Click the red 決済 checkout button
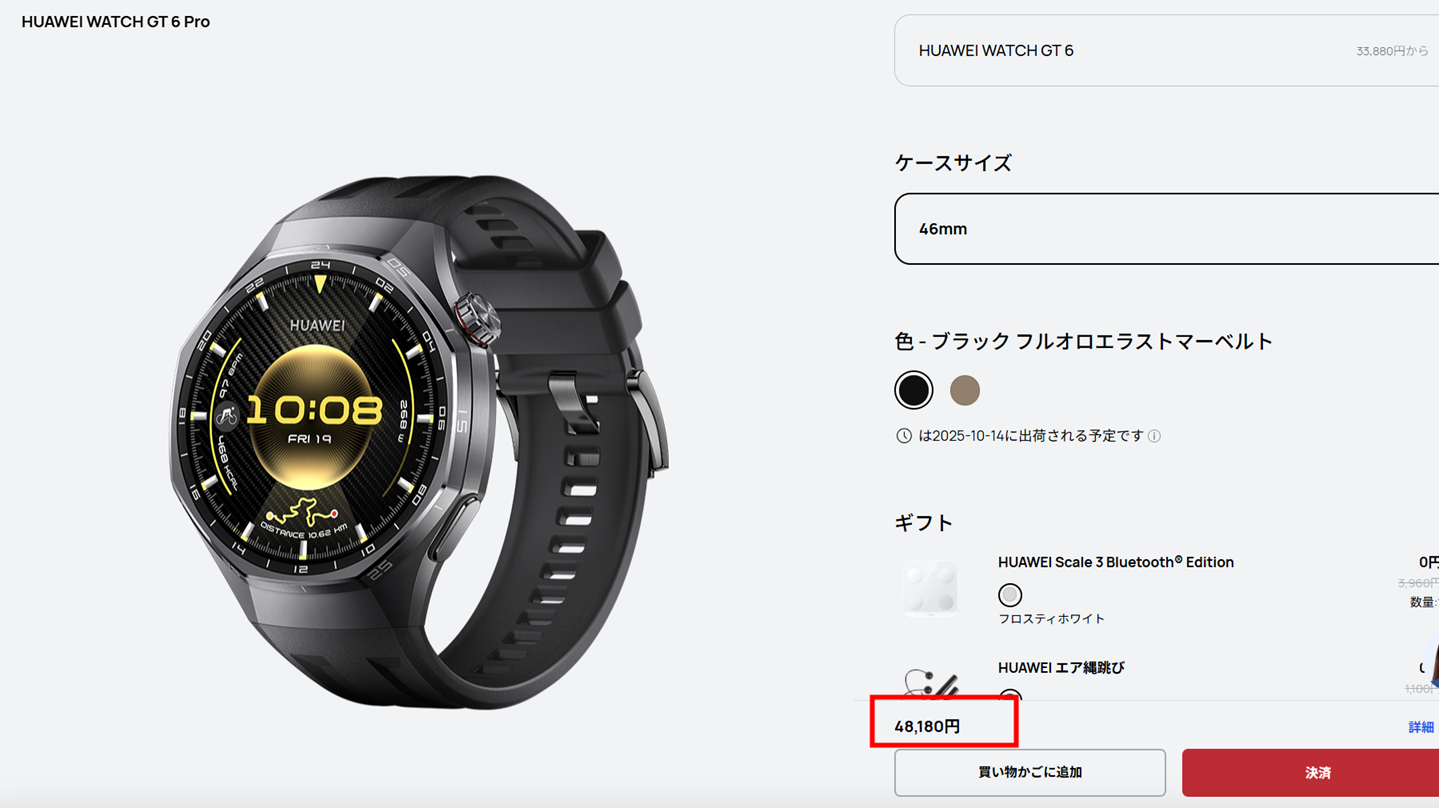Screen dimensions: 1439x808 [x=1310, y=773]
